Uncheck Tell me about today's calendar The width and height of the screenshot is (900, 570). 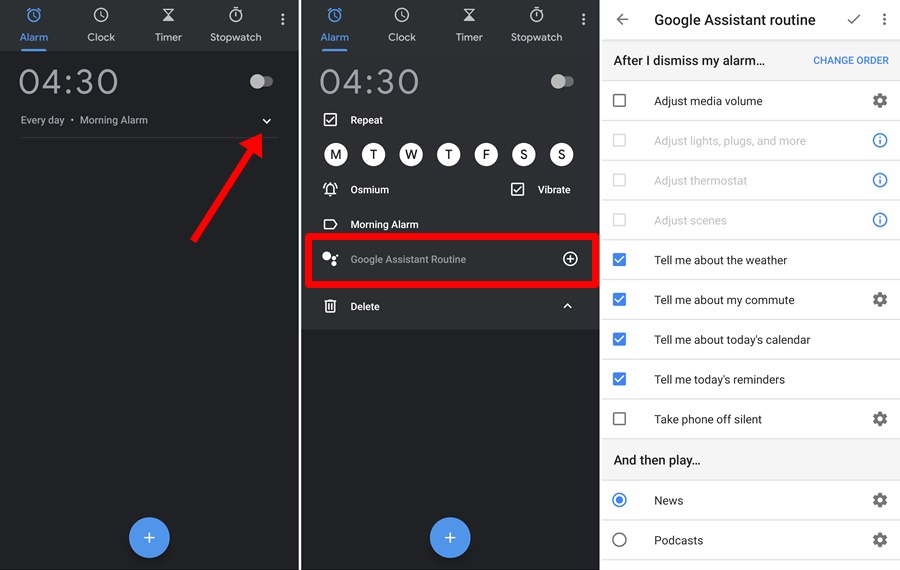click(619, 339)
